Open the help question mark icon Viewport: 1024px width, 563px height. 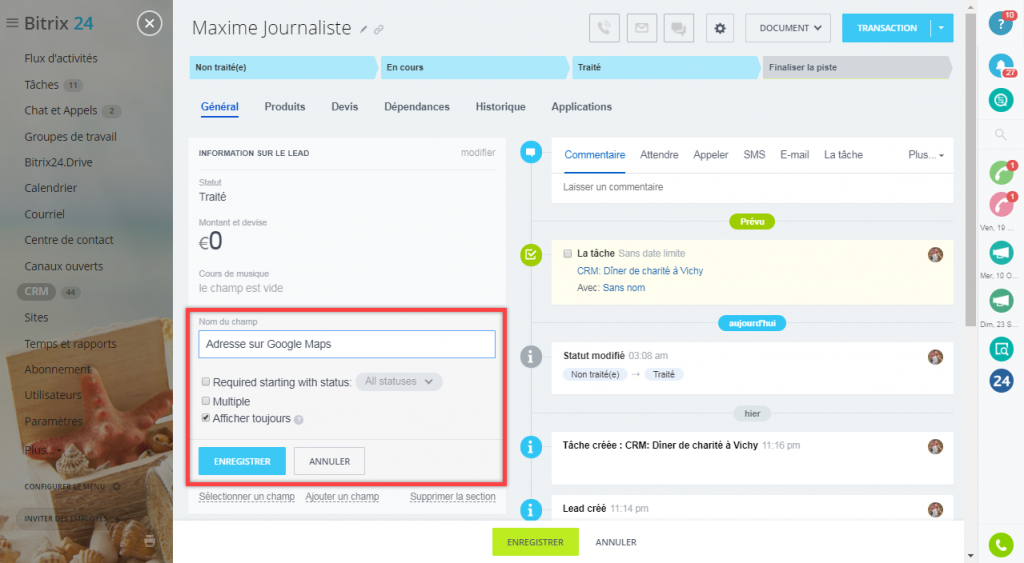[1000, 24]
